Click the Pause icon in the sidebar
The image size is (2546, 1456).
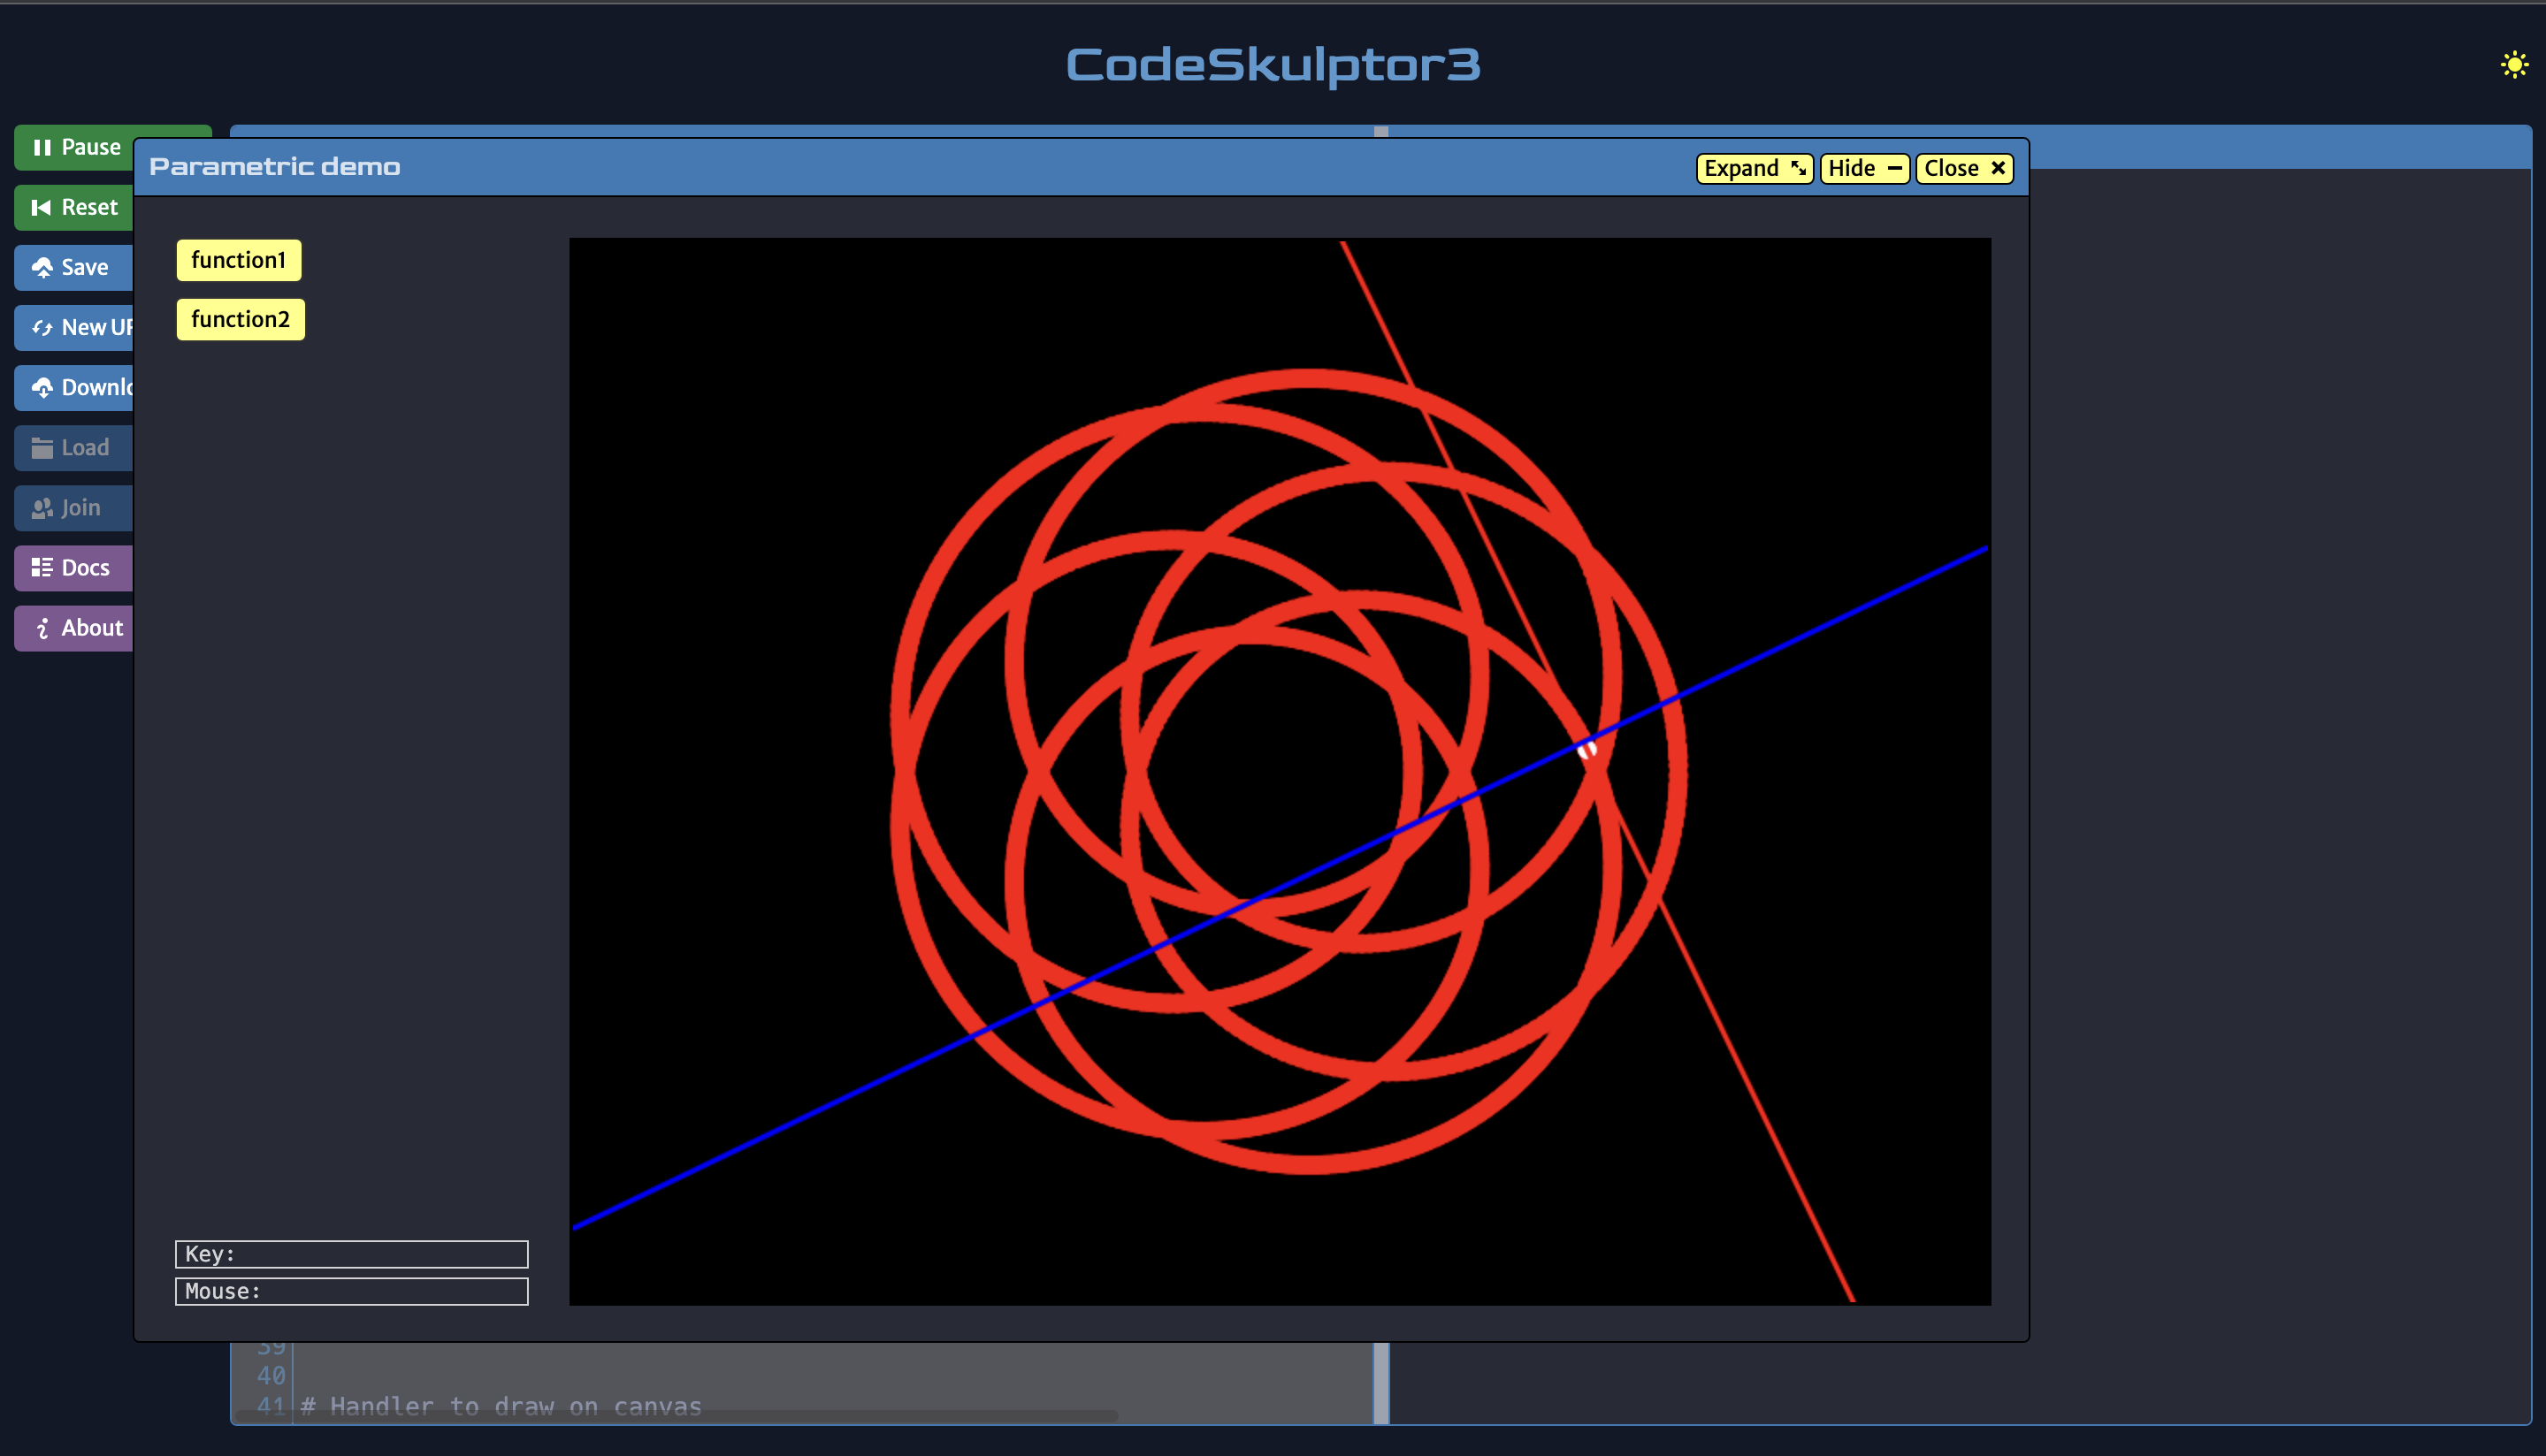point(42,147)
